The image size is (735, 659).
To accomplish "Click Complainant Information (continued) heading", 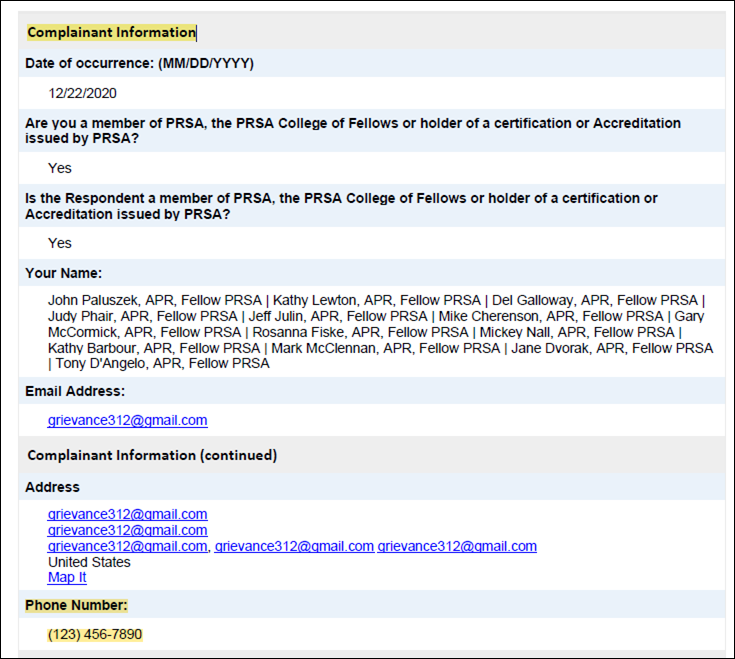I will pyautogui.click(x=152, y=455).
